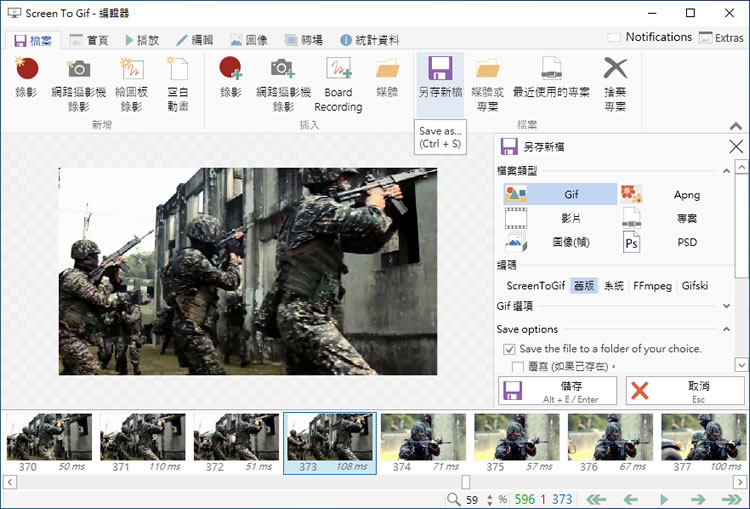Go to the next frame
Viewport: 750px width, 509px height.
tap(698, 499)
